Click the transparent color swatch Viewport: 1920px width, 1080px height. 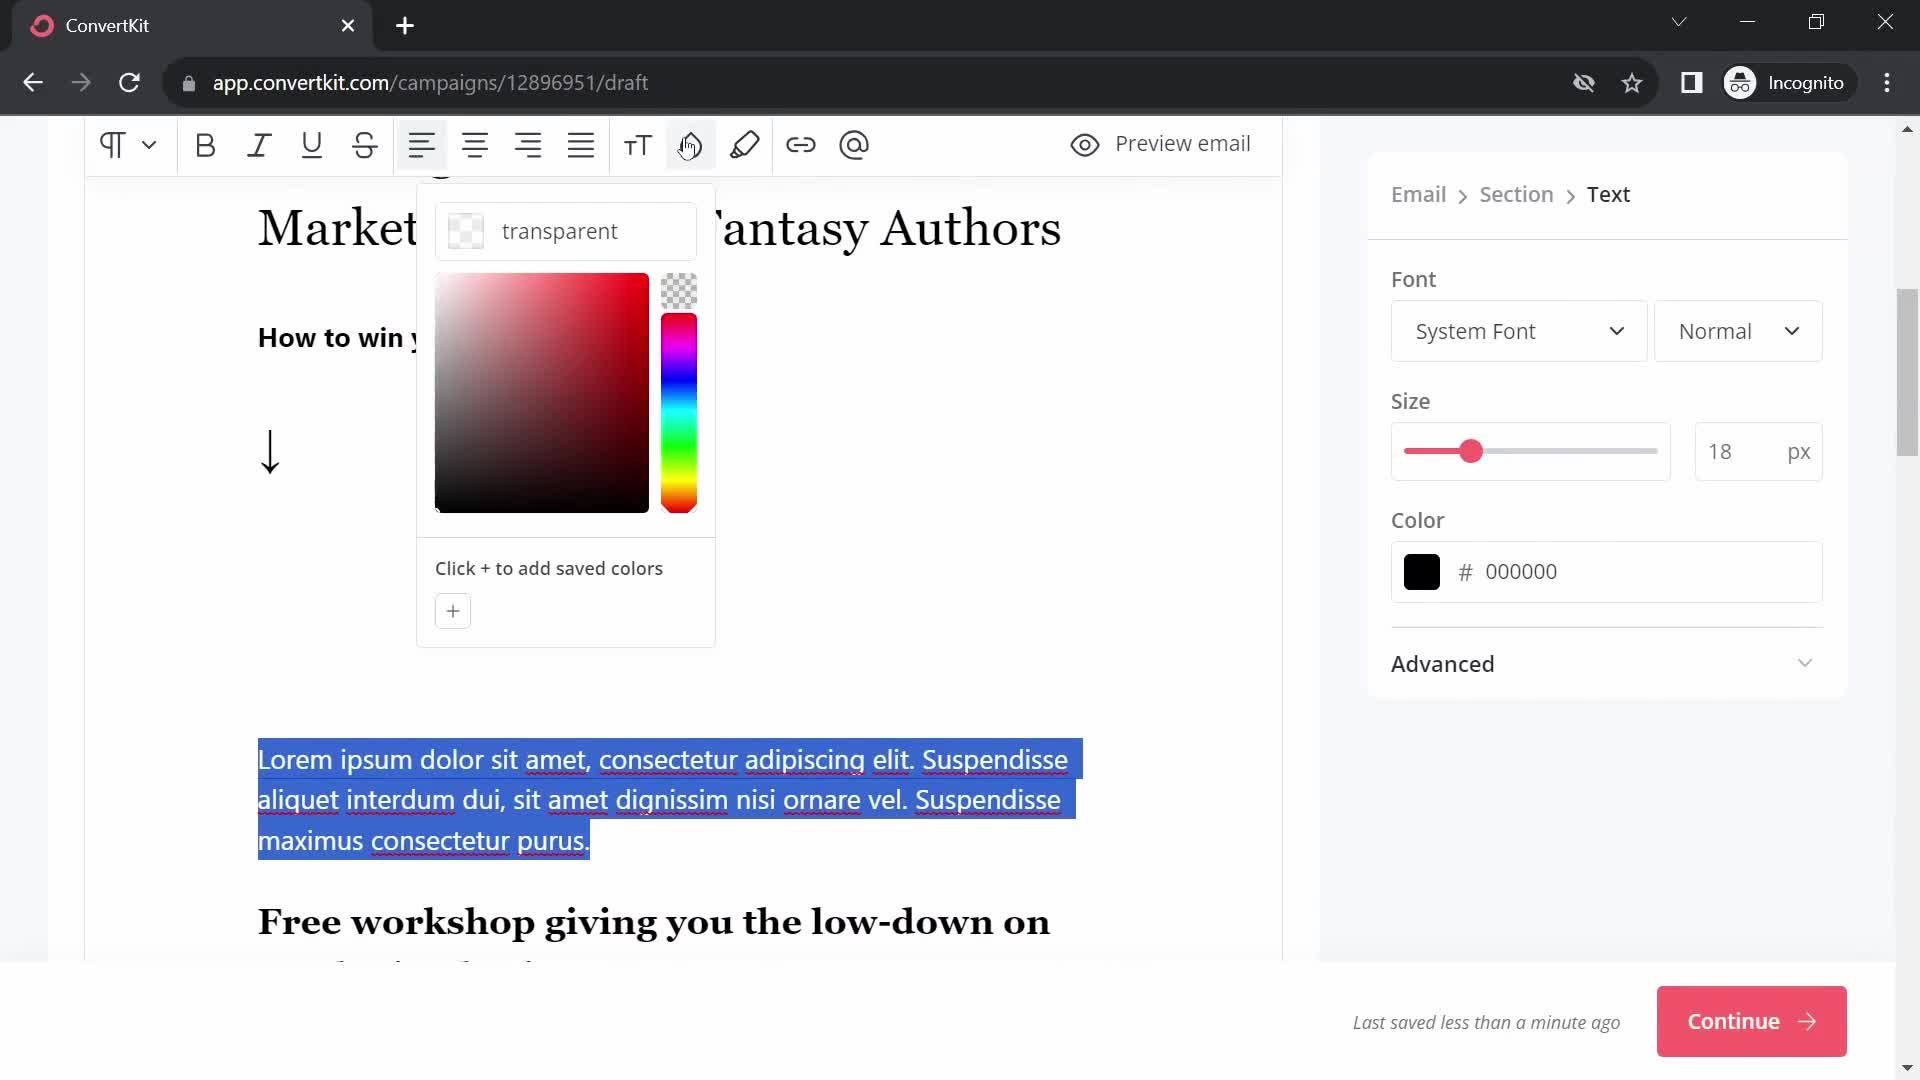(x=465, y=231)
